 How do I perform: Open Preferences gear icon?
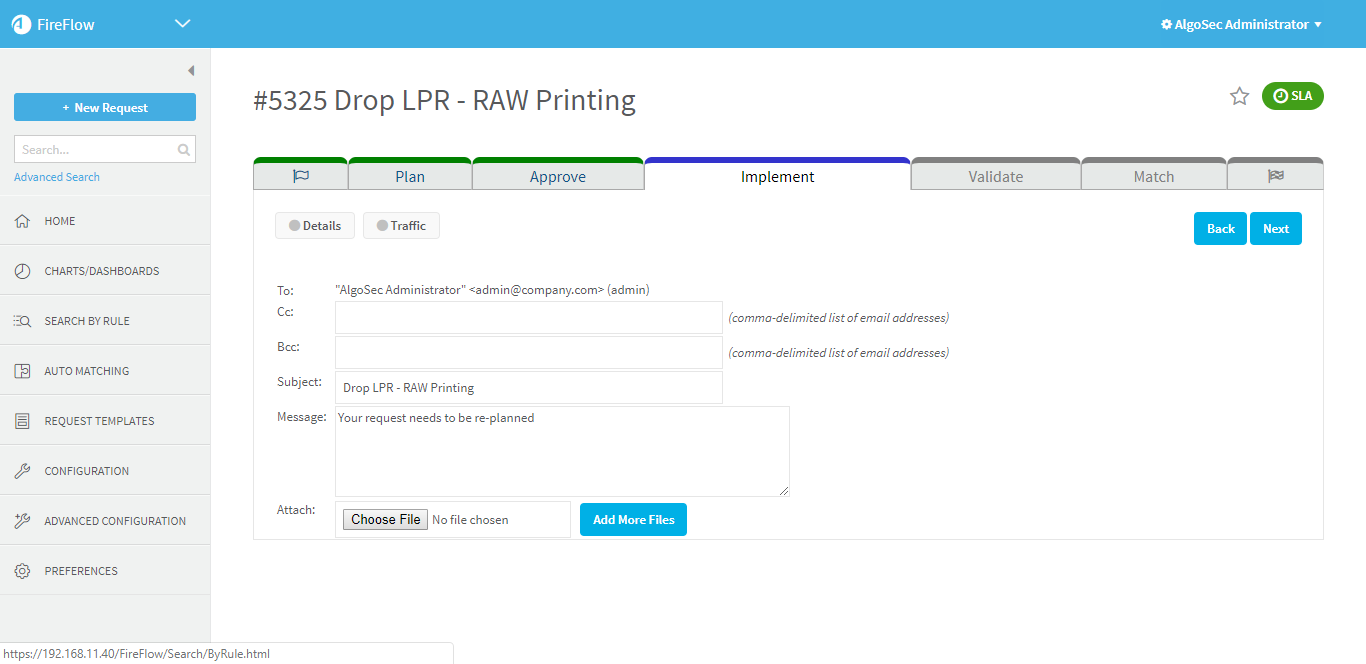(22, 571)
